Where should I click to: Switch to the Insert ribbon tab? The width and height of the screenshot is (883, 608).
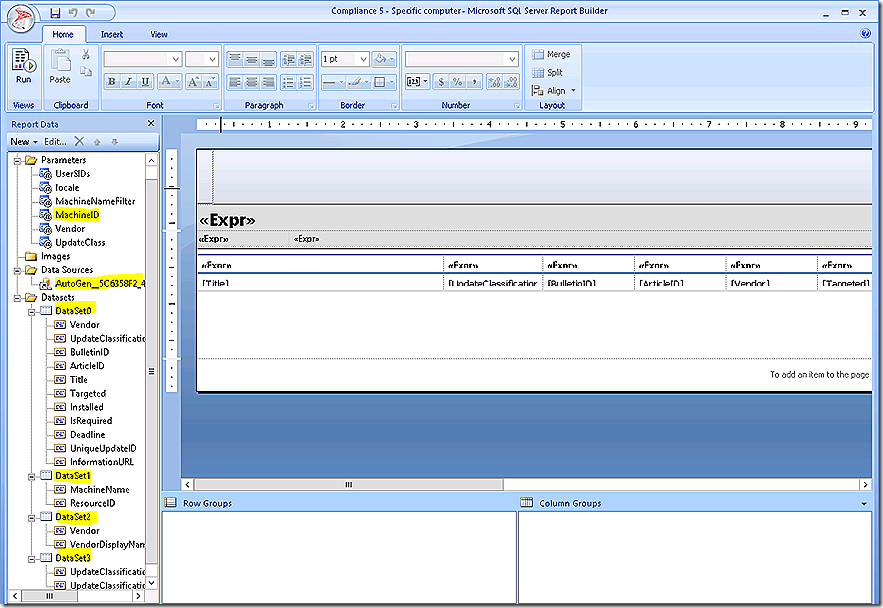(x=112, y=34)
